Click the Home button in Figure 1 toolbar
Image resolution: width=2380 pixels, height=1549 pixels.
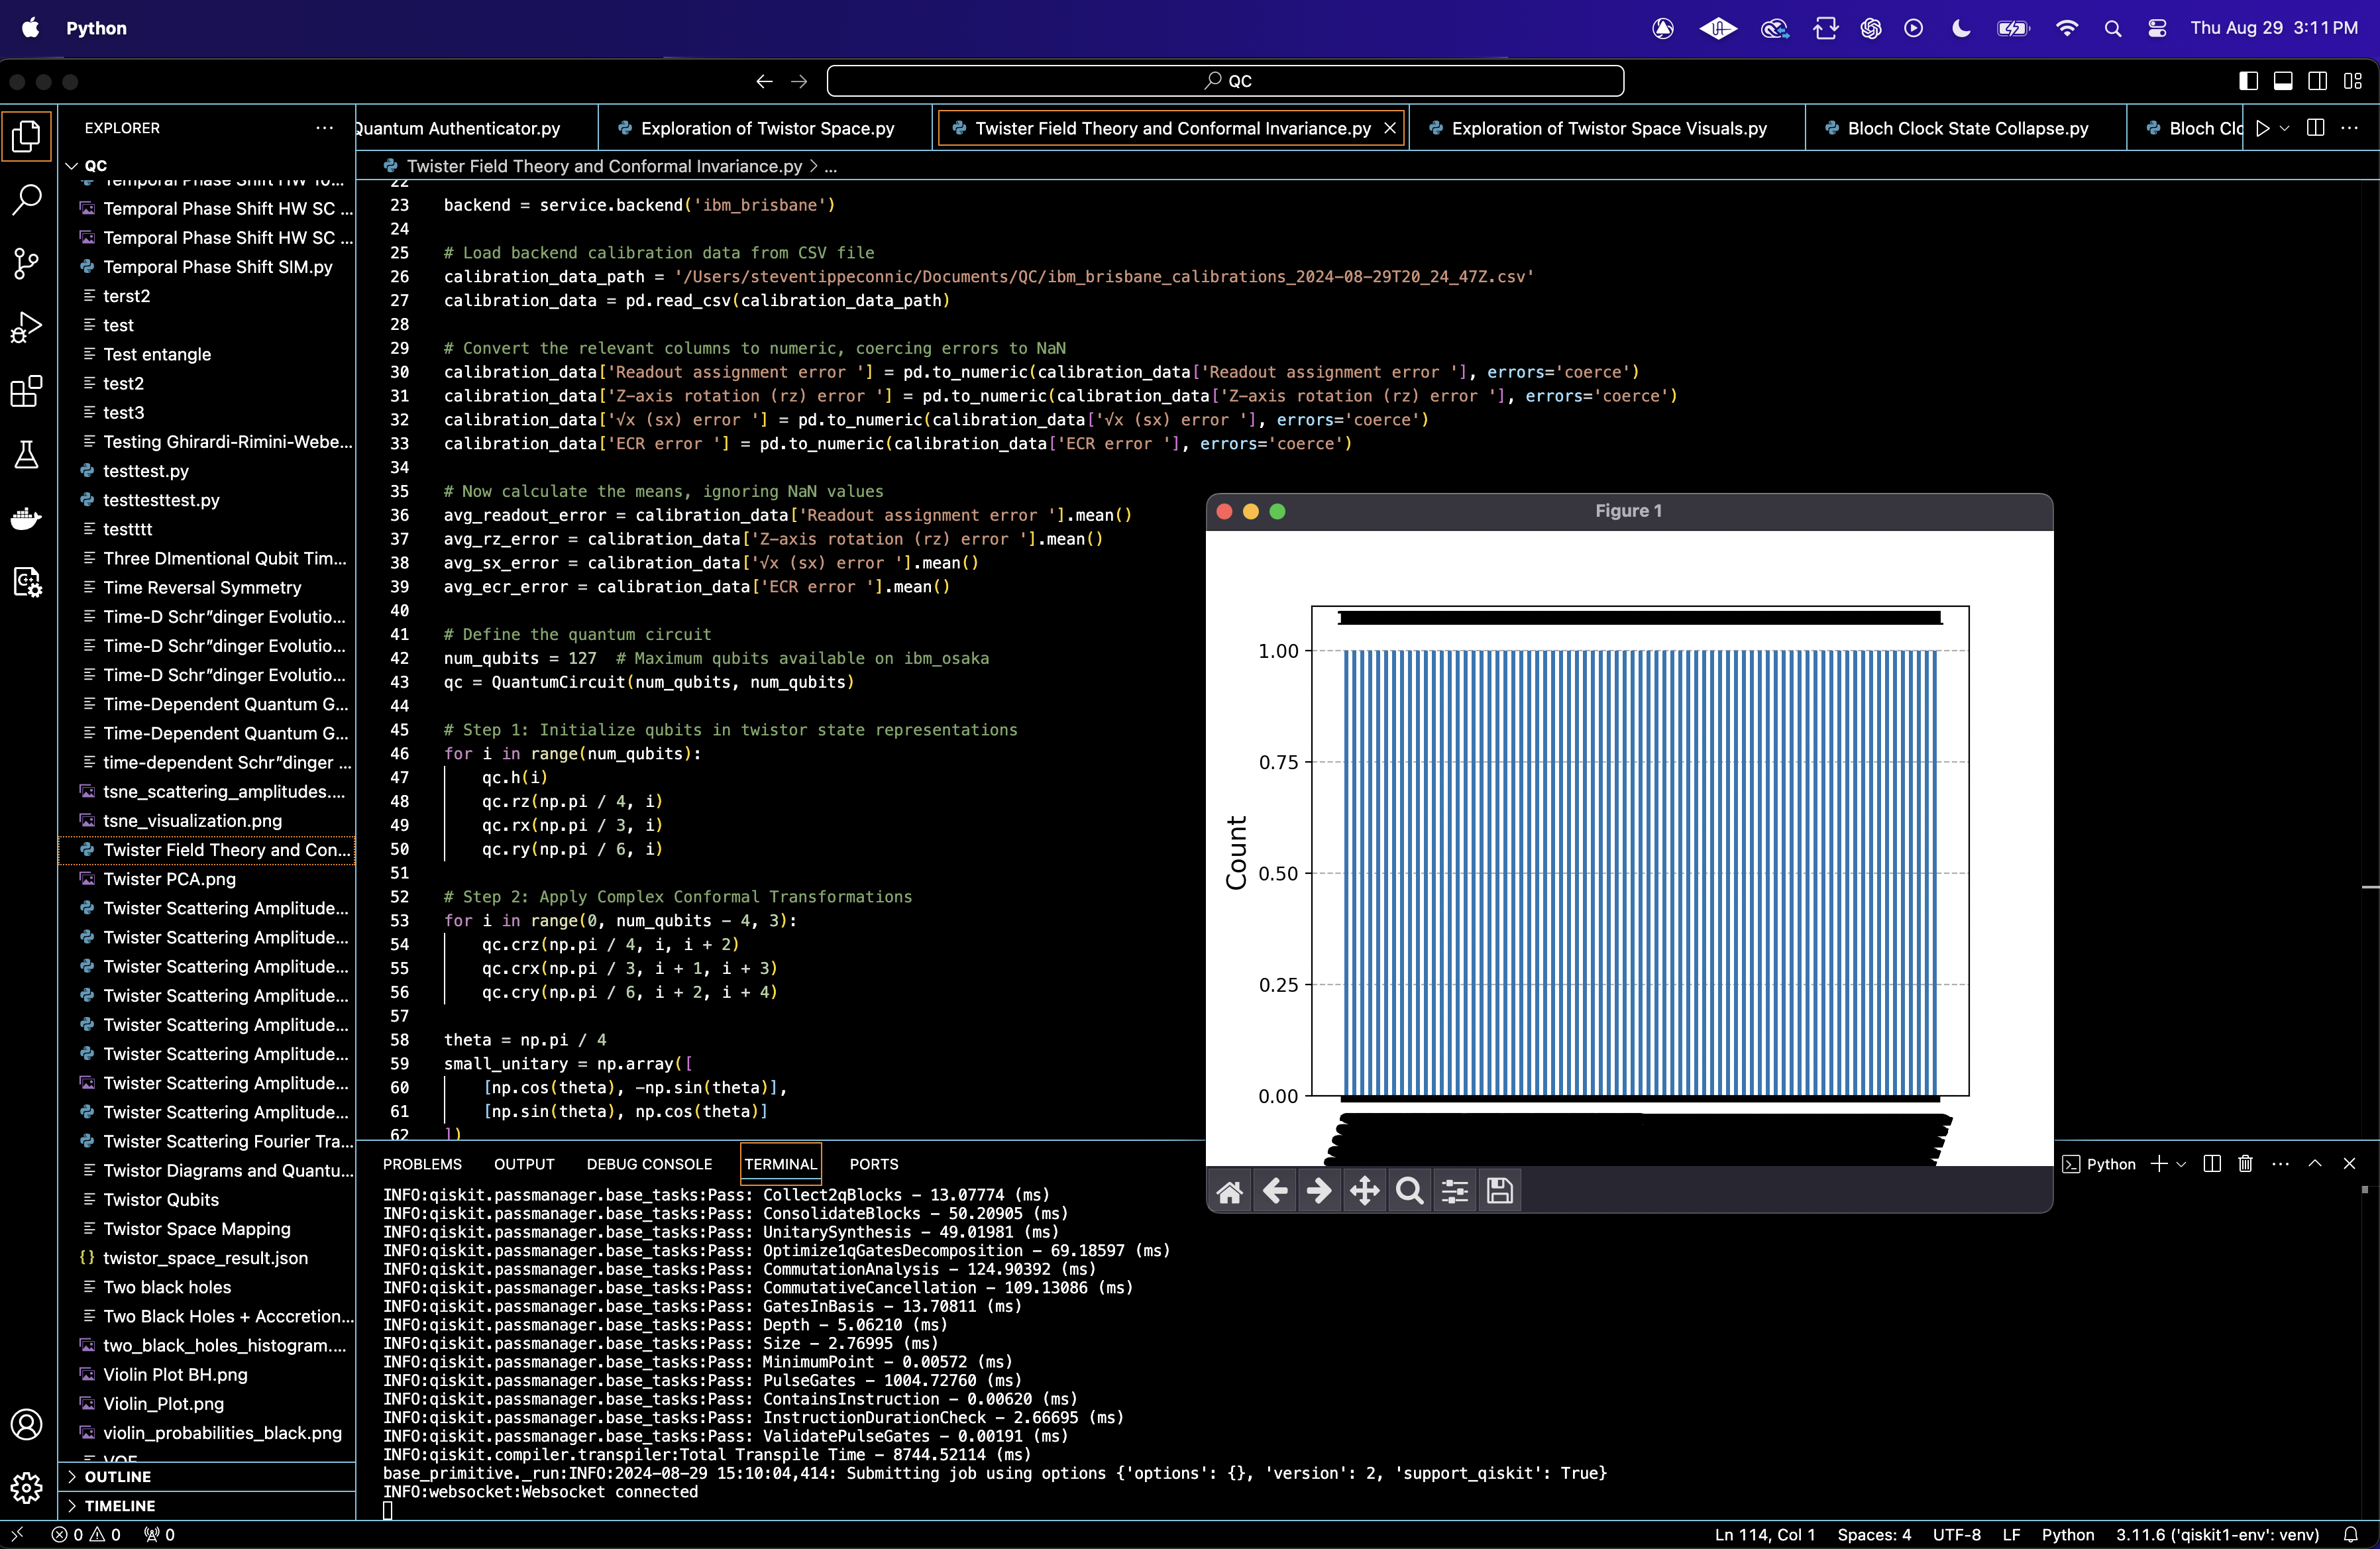click(1230, 1191)
